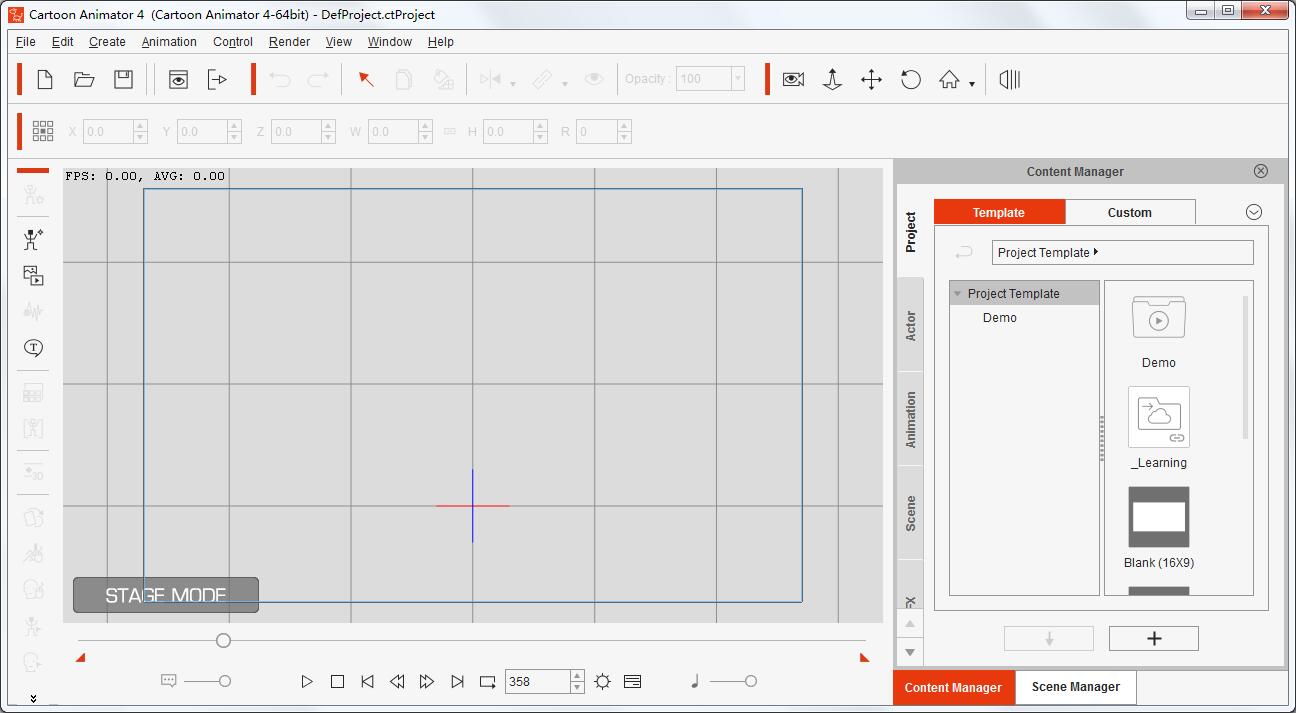
Task: Click the current frame input field
Action: [537, 681]
